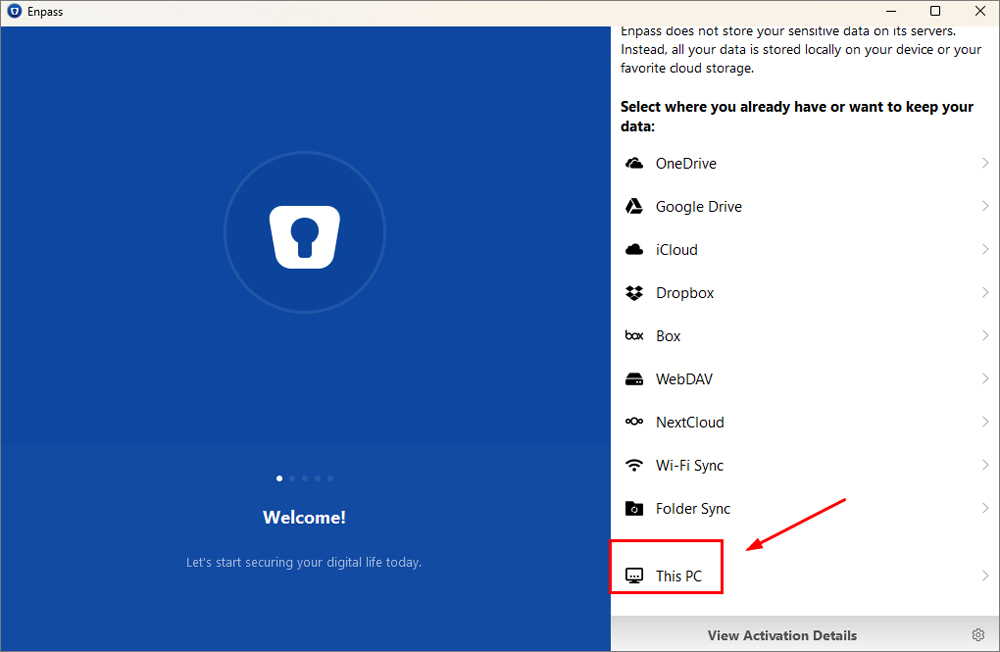
Task: Expand the OneDrive row chevron
Action: [985, 163]
